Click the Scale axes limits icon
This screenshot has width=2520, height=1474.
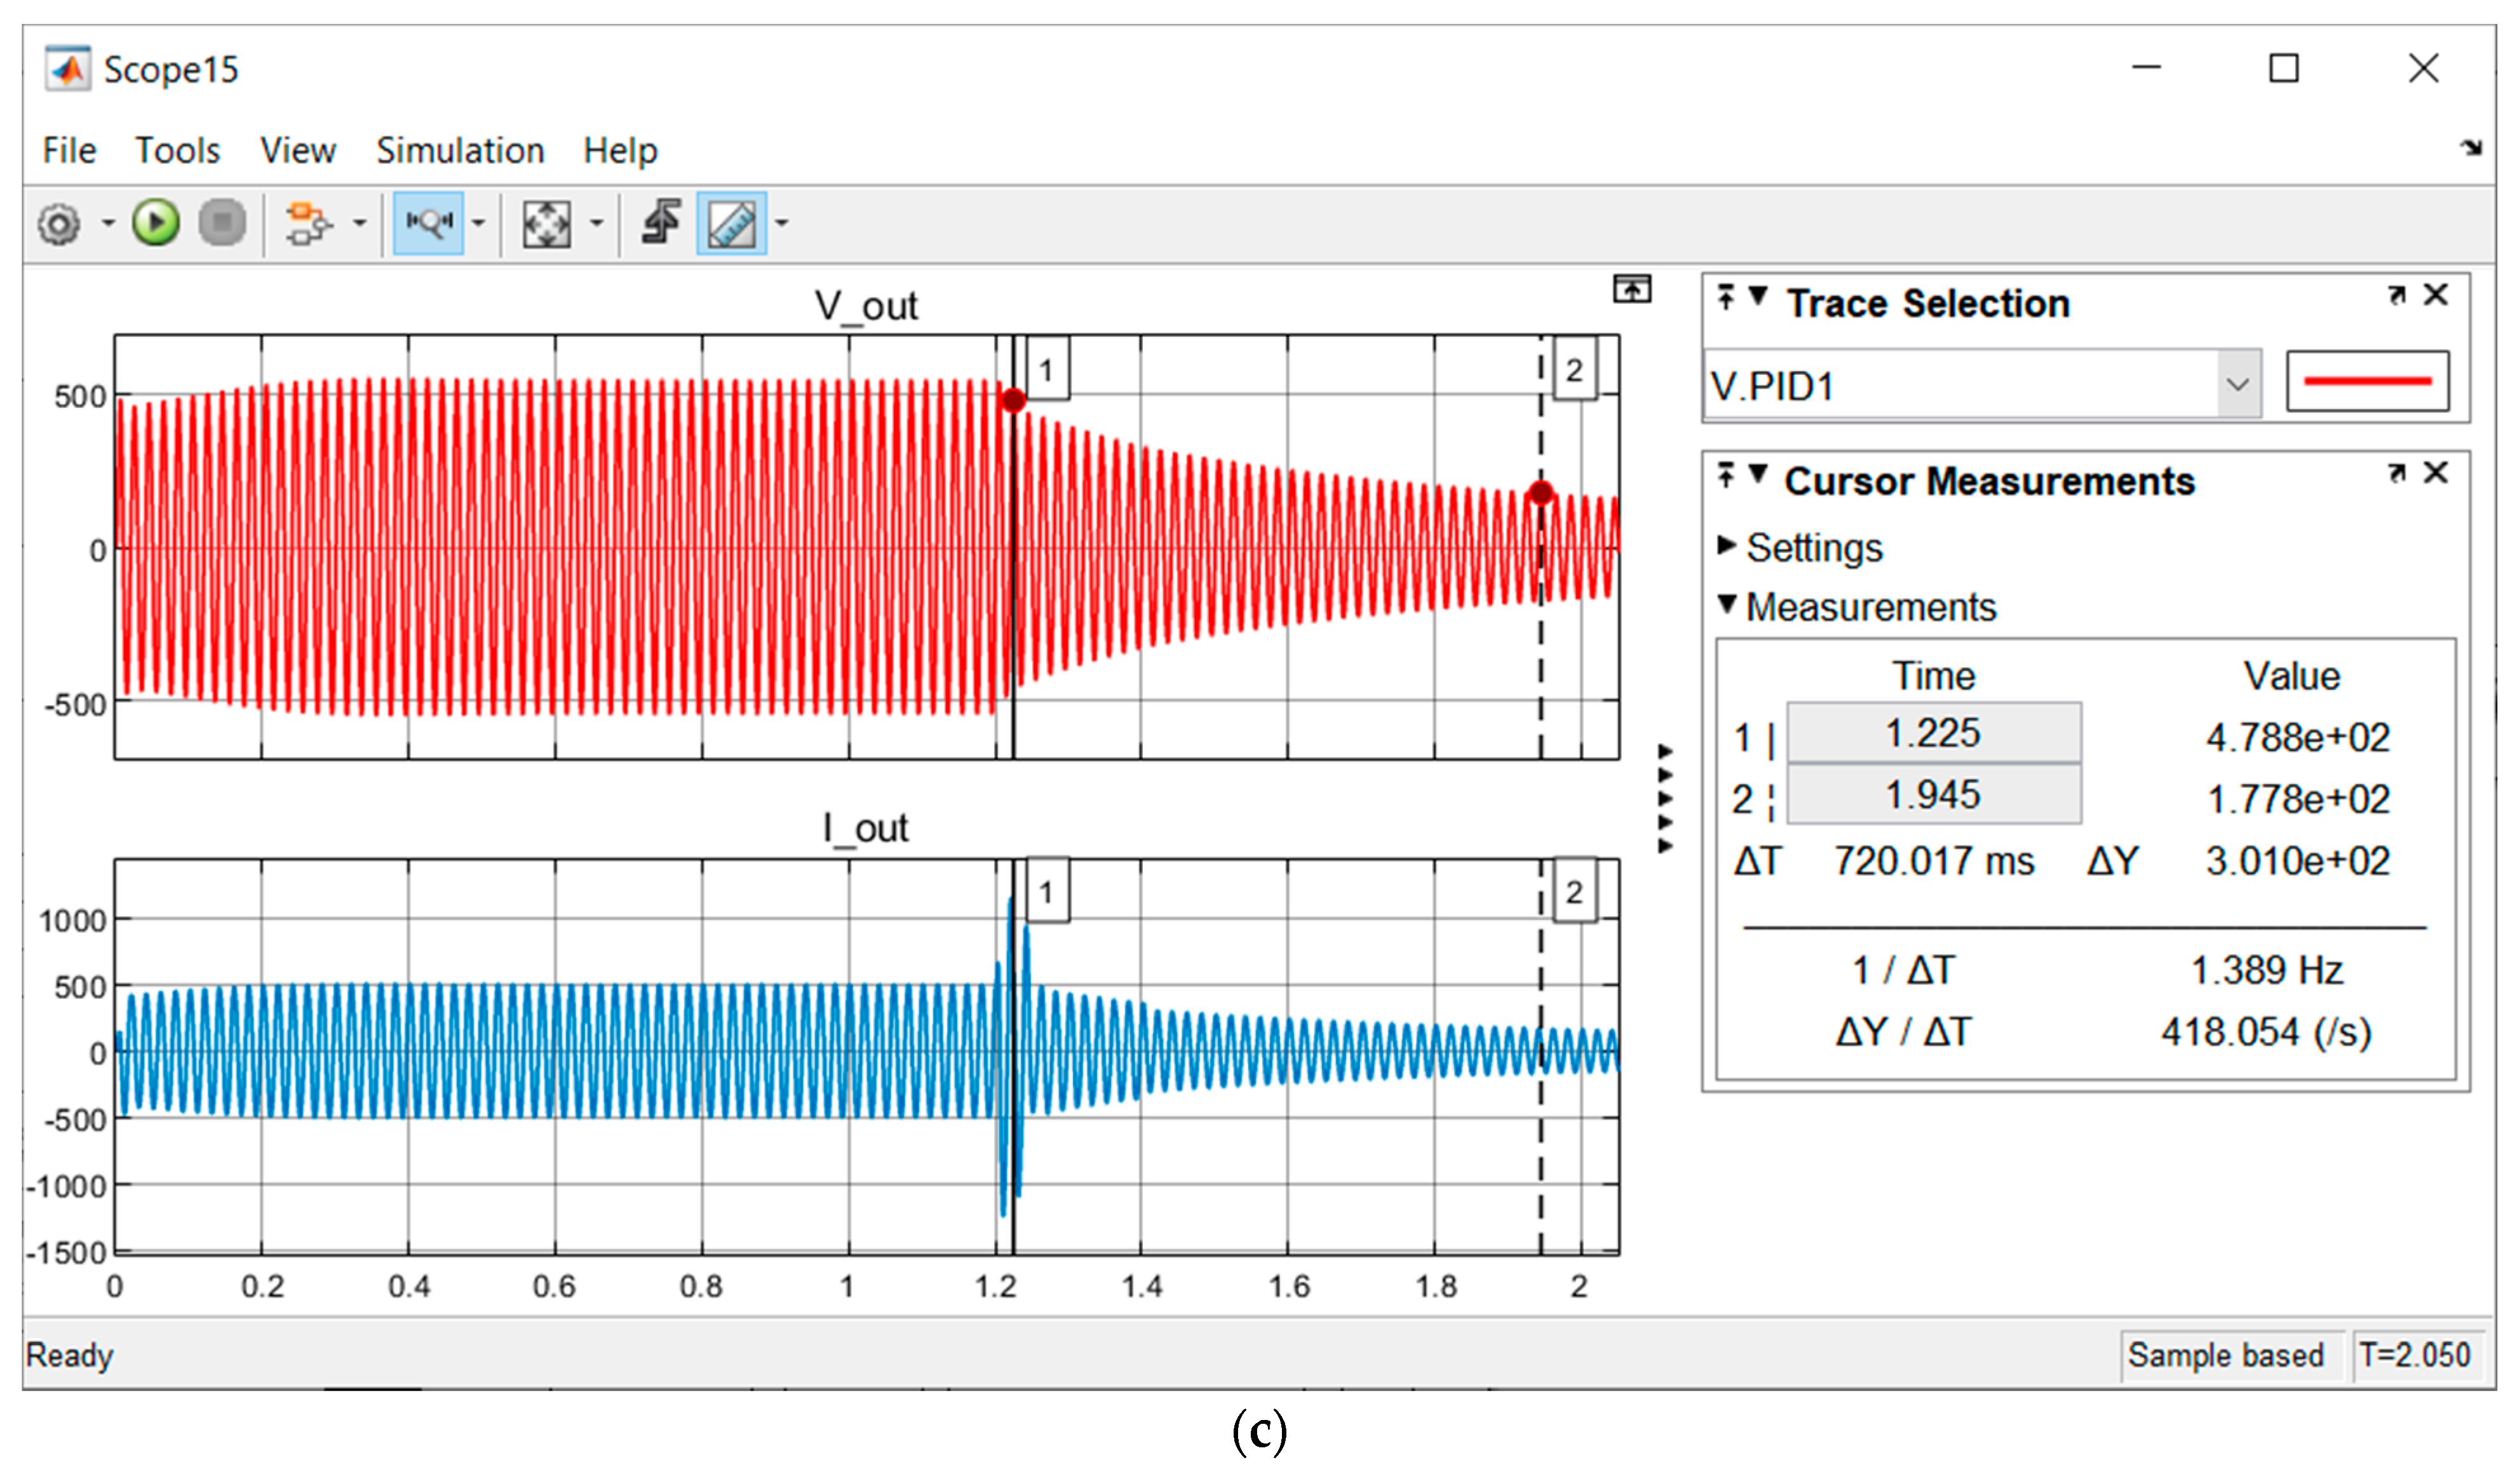click(x=547, y=223)
